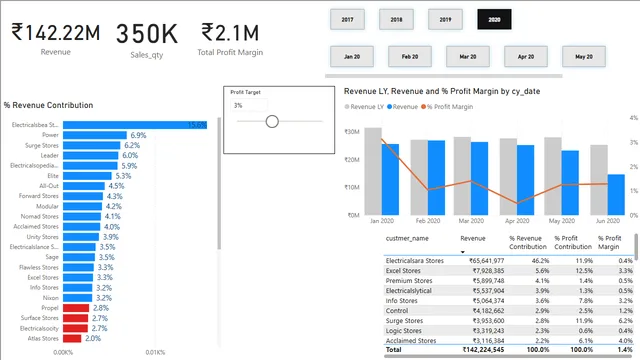Click the blue Jun 2020 revenue column
This screenshot has height=360, width=640.
(x=616, y=195)
